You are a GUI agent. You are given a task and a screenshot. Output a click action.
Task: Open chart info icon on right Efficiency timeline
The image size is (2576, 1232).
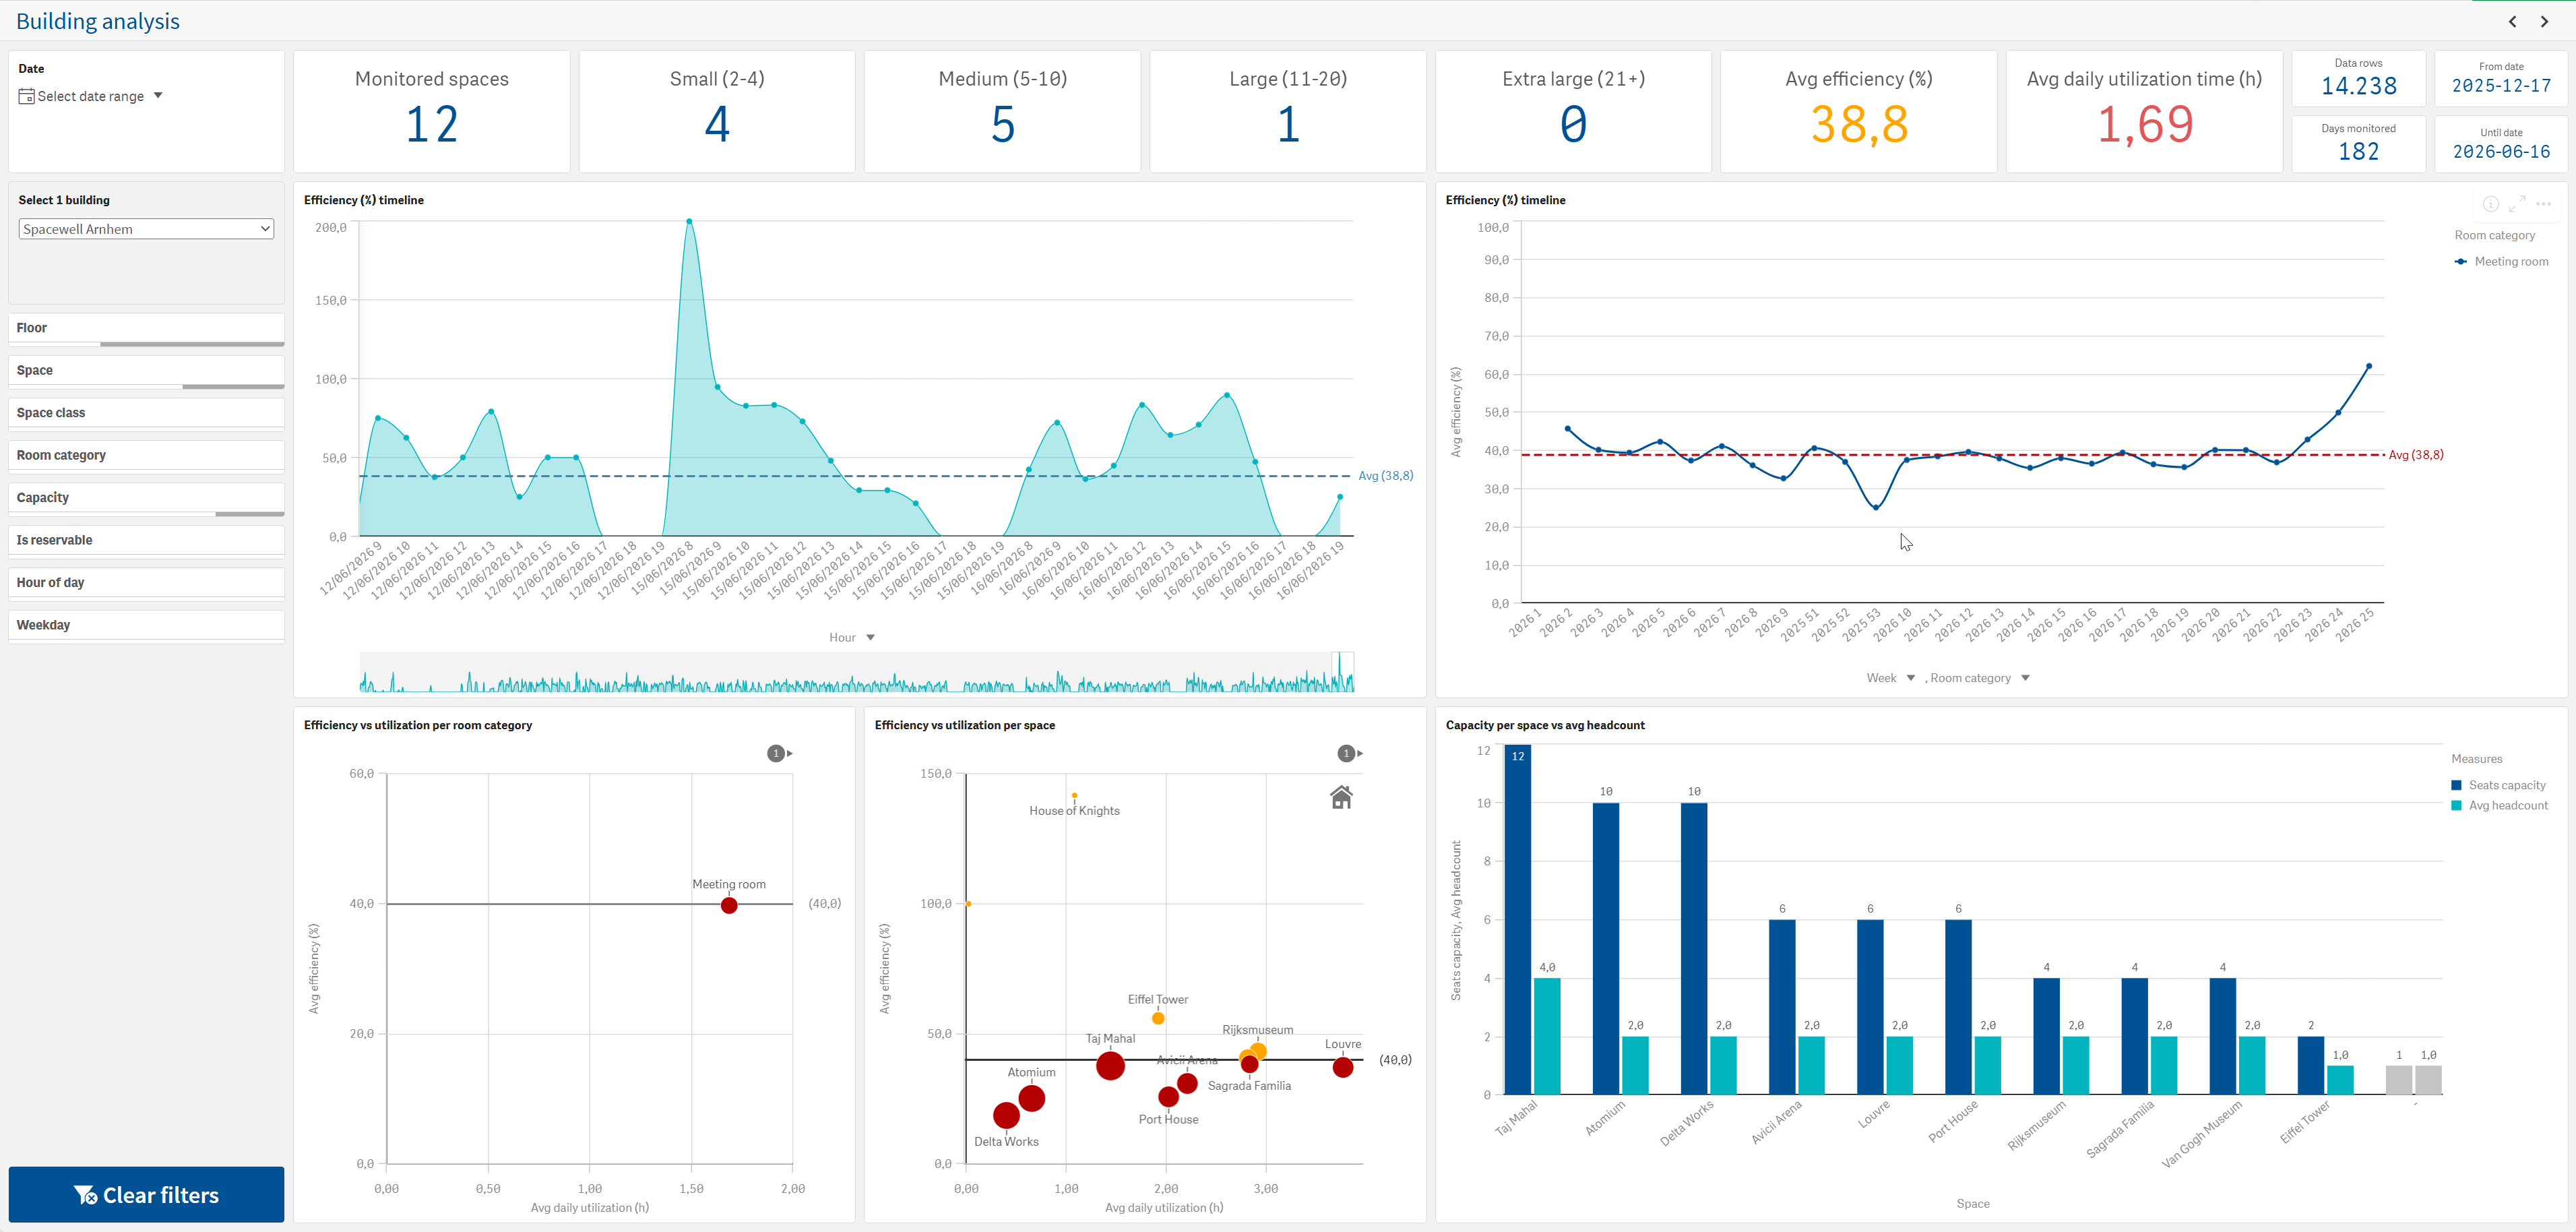[2491, 204]
